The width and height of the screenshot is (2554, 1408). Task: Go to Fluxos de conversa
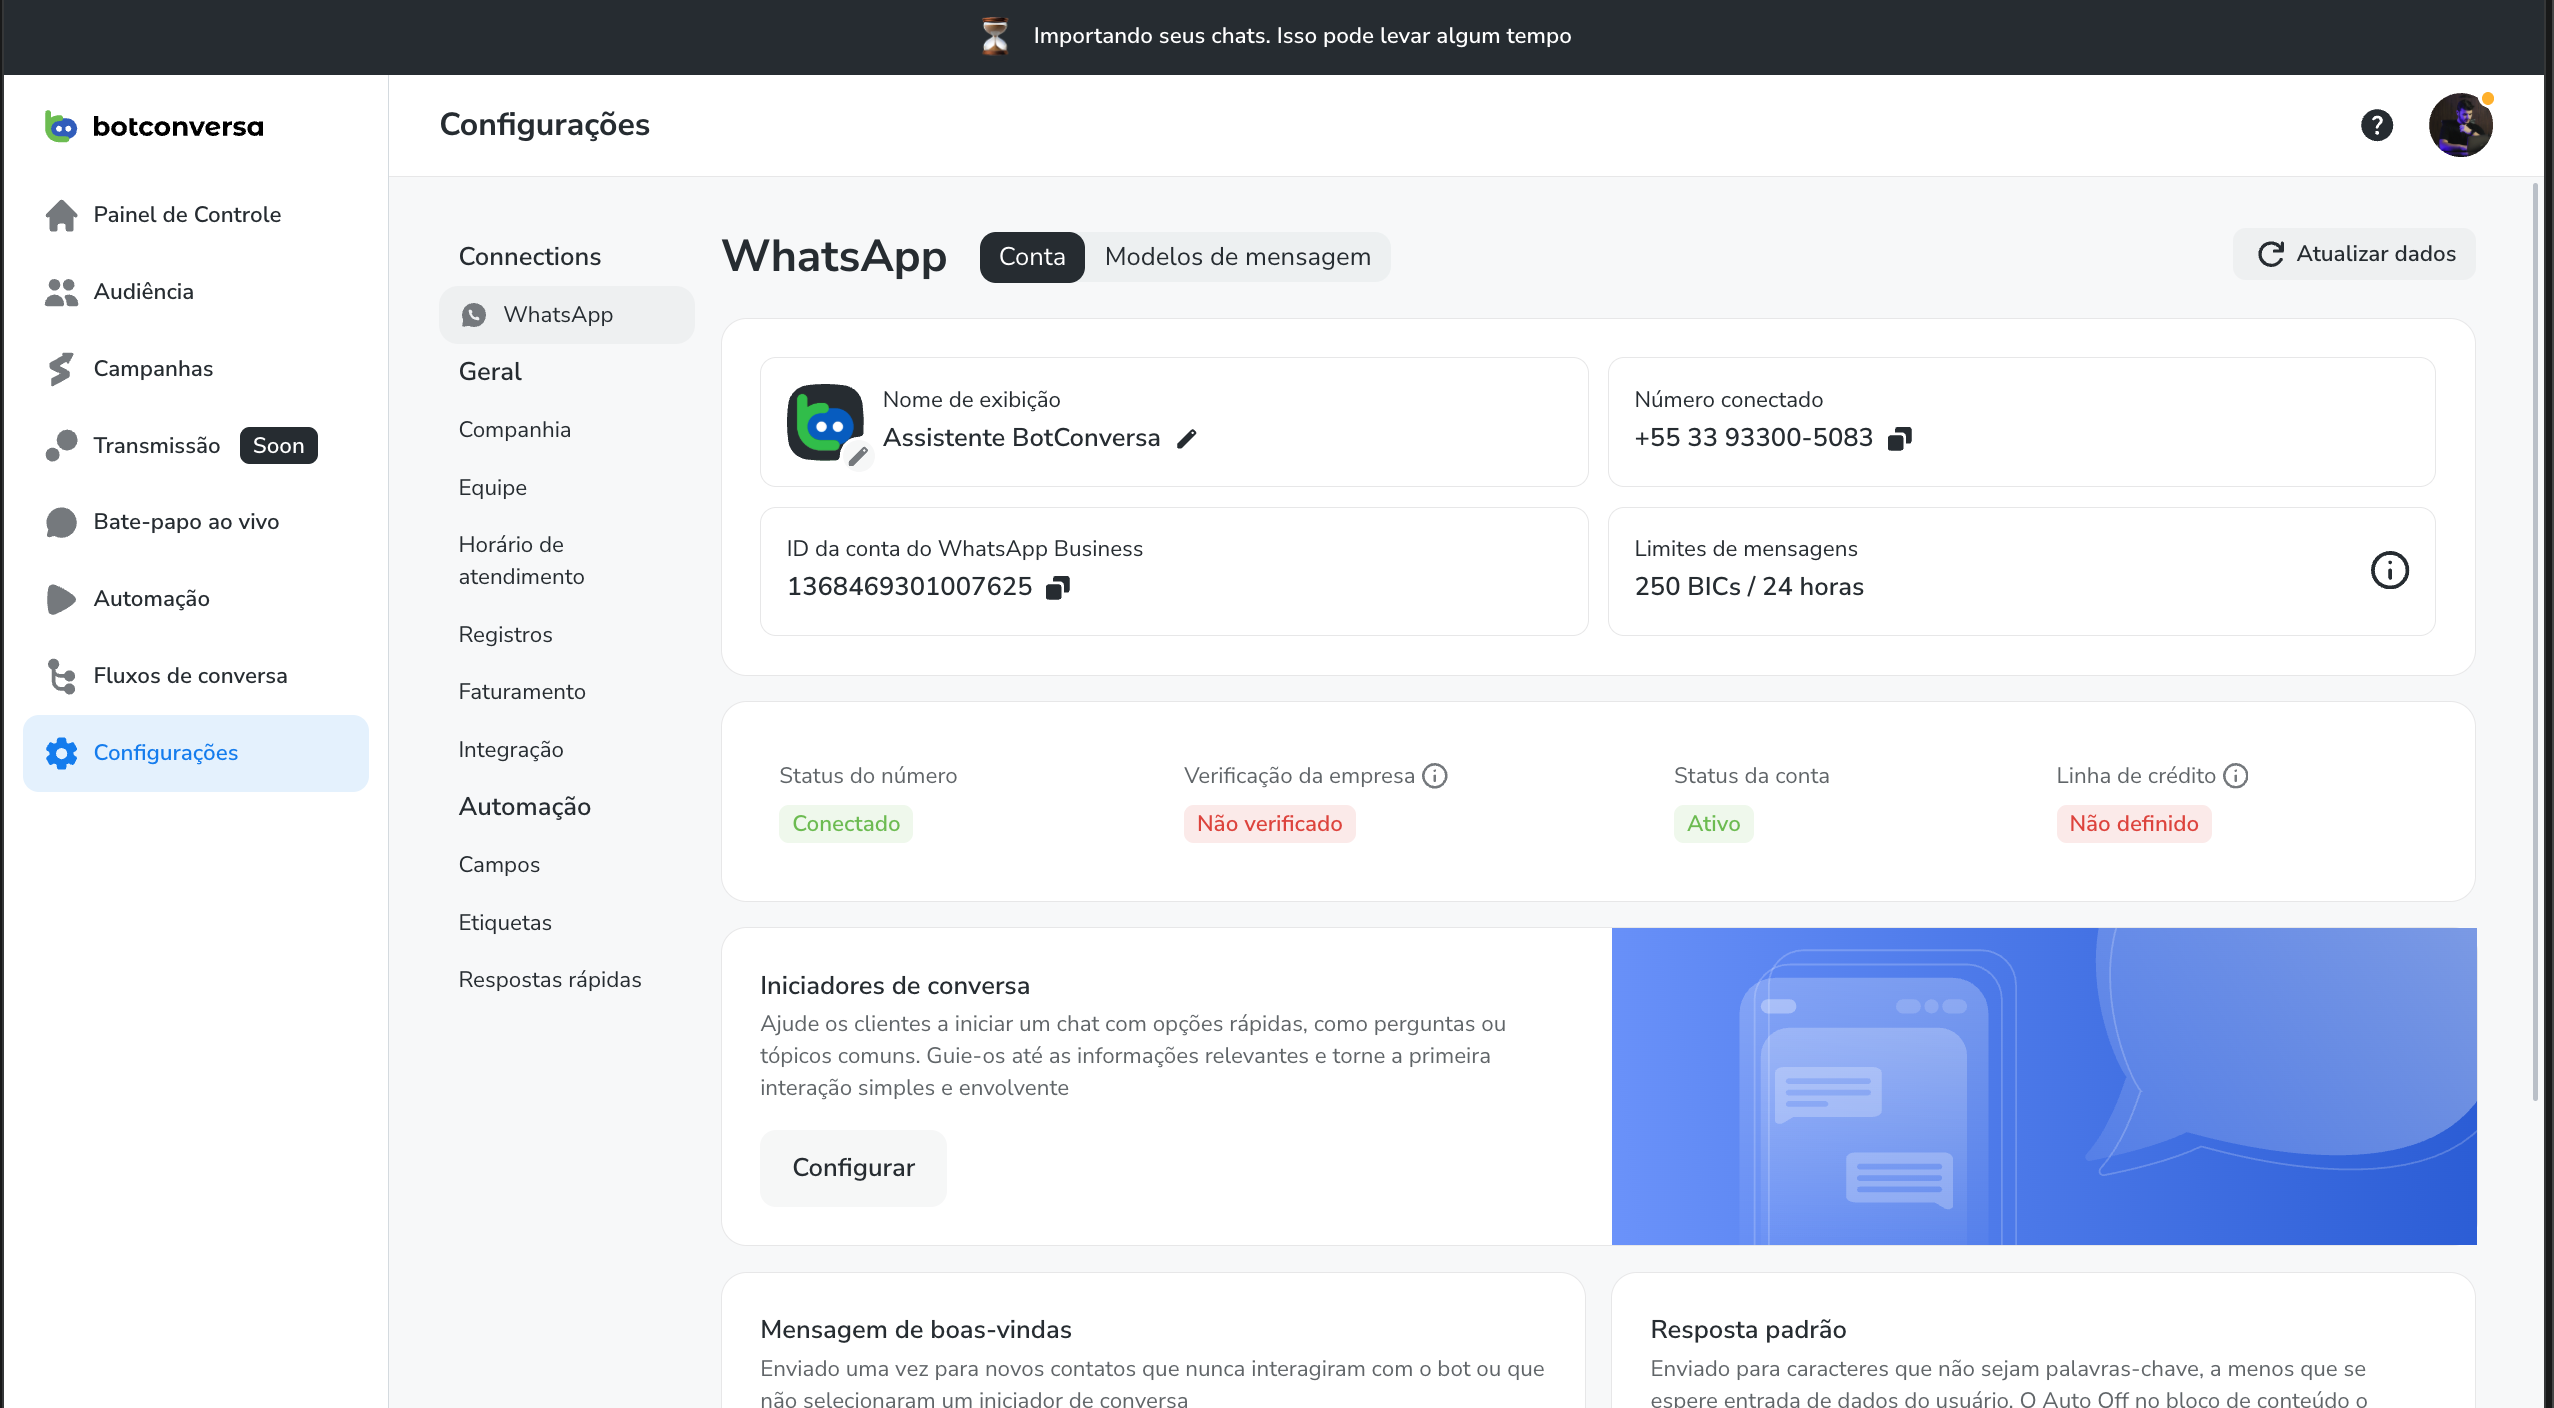[x=190, y=675]
